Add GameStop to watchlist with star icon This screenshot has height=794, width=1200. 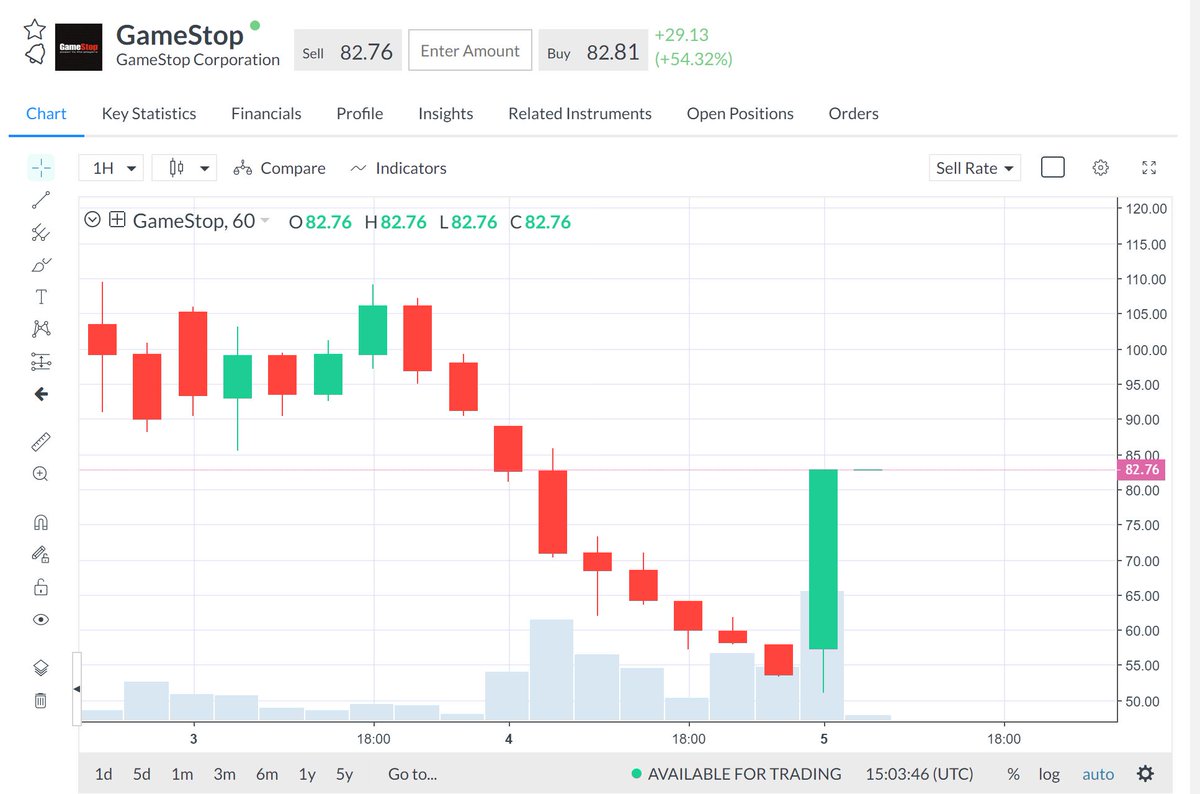(x=35, y=28)
